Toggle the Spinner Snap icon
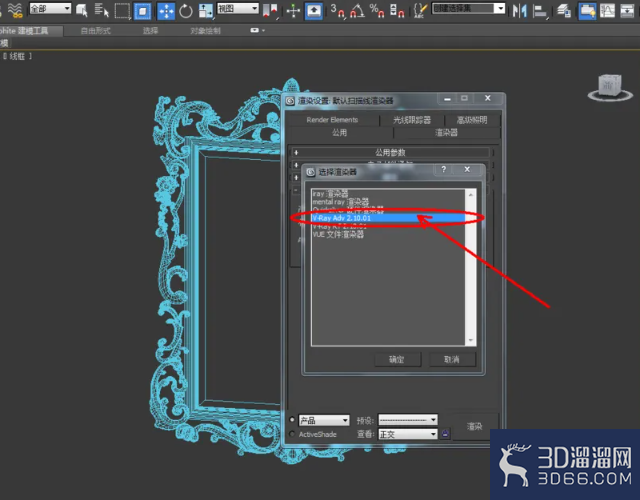The height and width of the screenshot is (500, 640). click(396, 11)
